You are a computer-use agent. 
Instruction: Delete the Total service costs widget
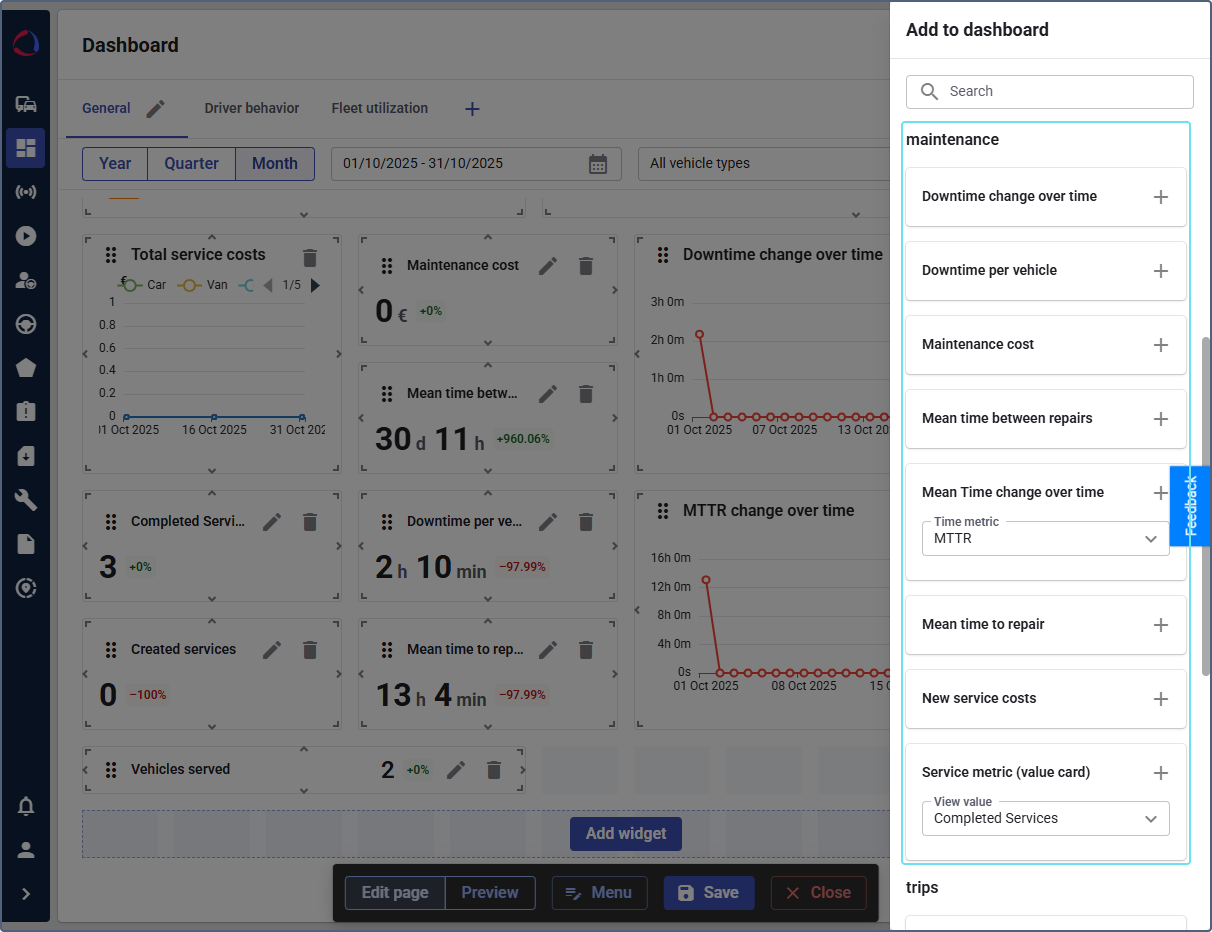[x=310, y=258]
